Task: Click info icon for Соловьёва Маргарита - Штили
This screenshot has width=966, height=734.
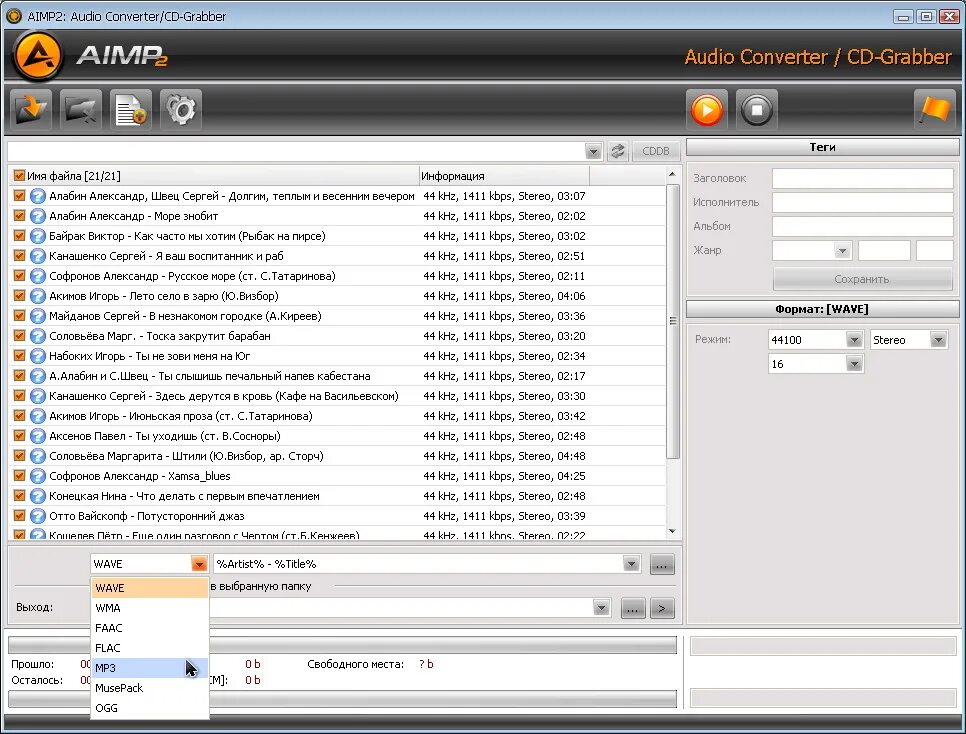Action: (x=38, y=456)
